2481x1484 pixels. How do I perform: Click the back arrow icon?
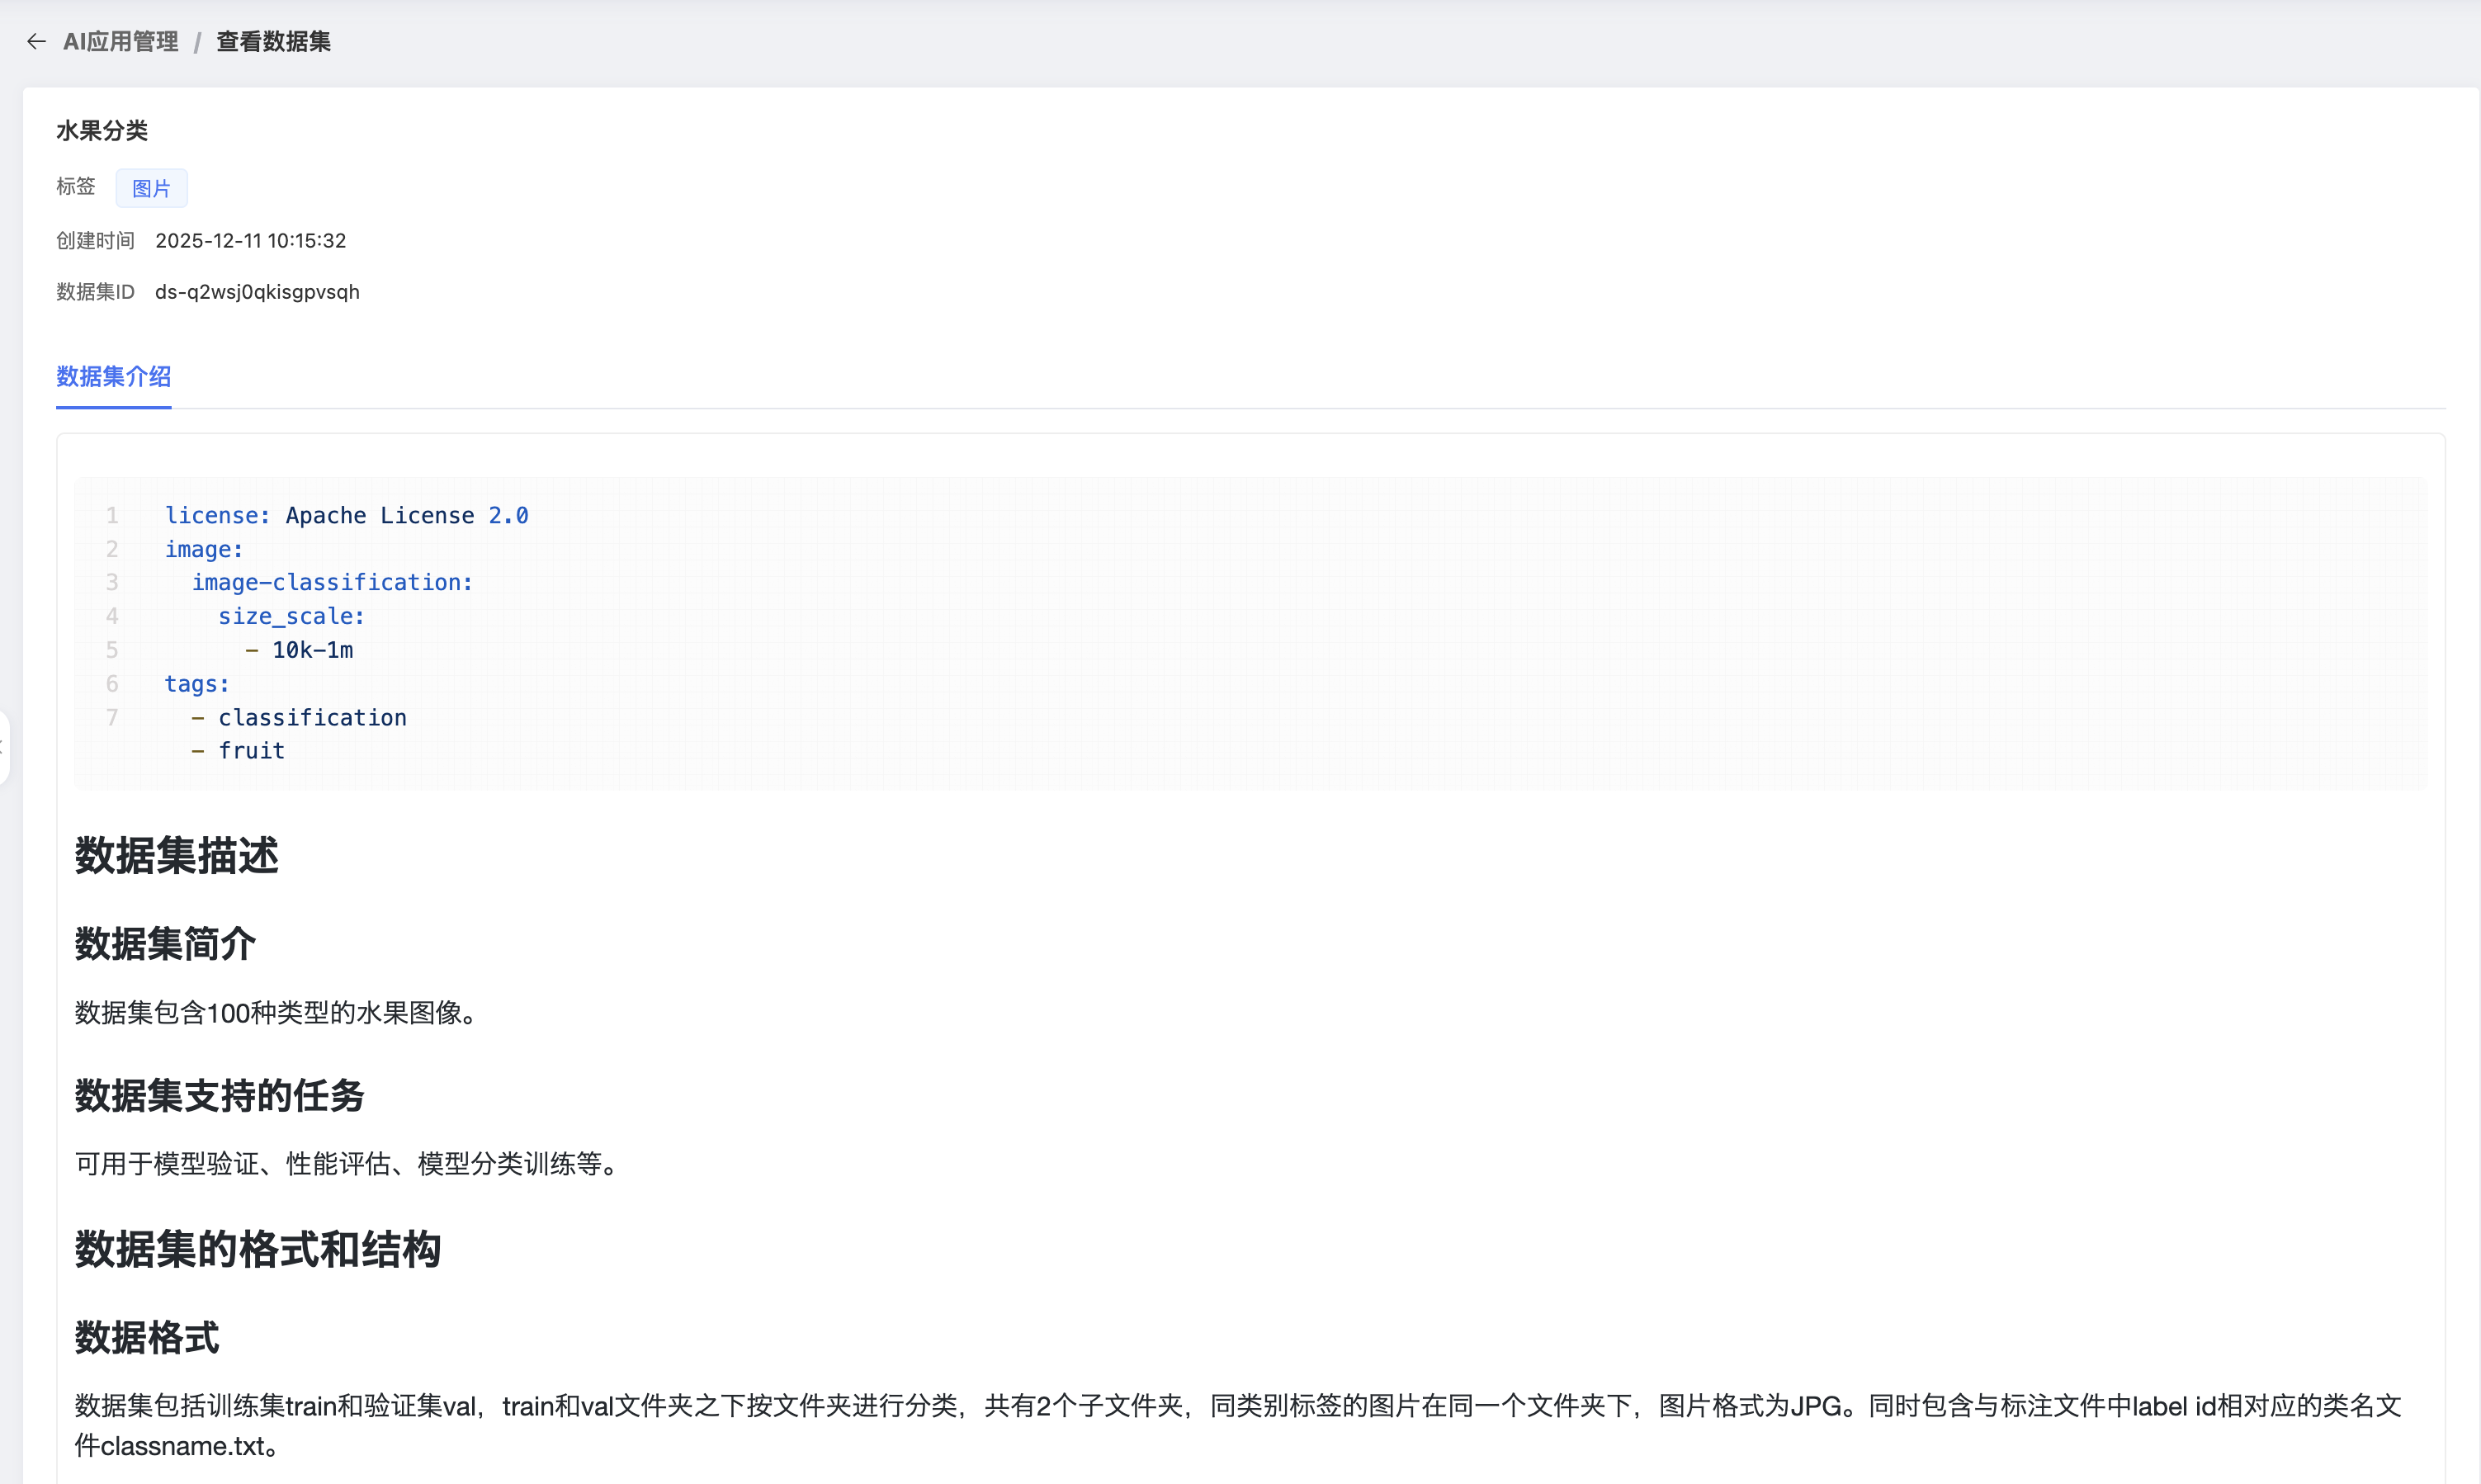point(37,41)
